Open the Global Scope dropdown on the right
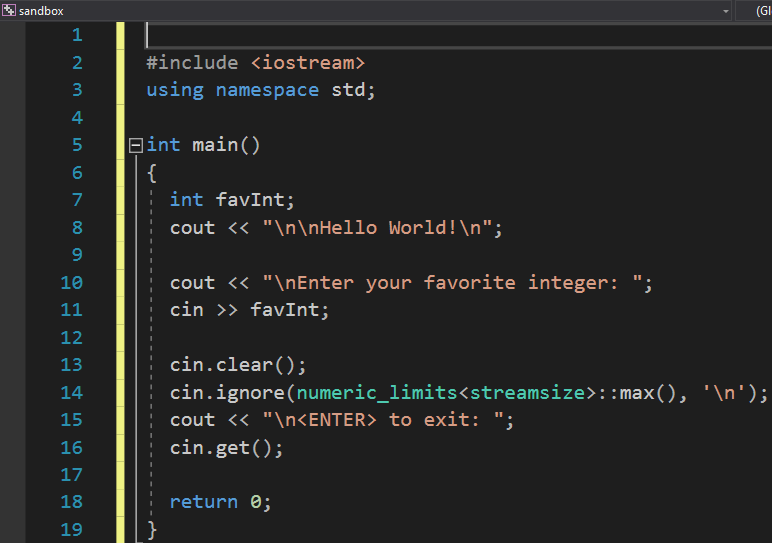The image size is (772, 543). 755,10
